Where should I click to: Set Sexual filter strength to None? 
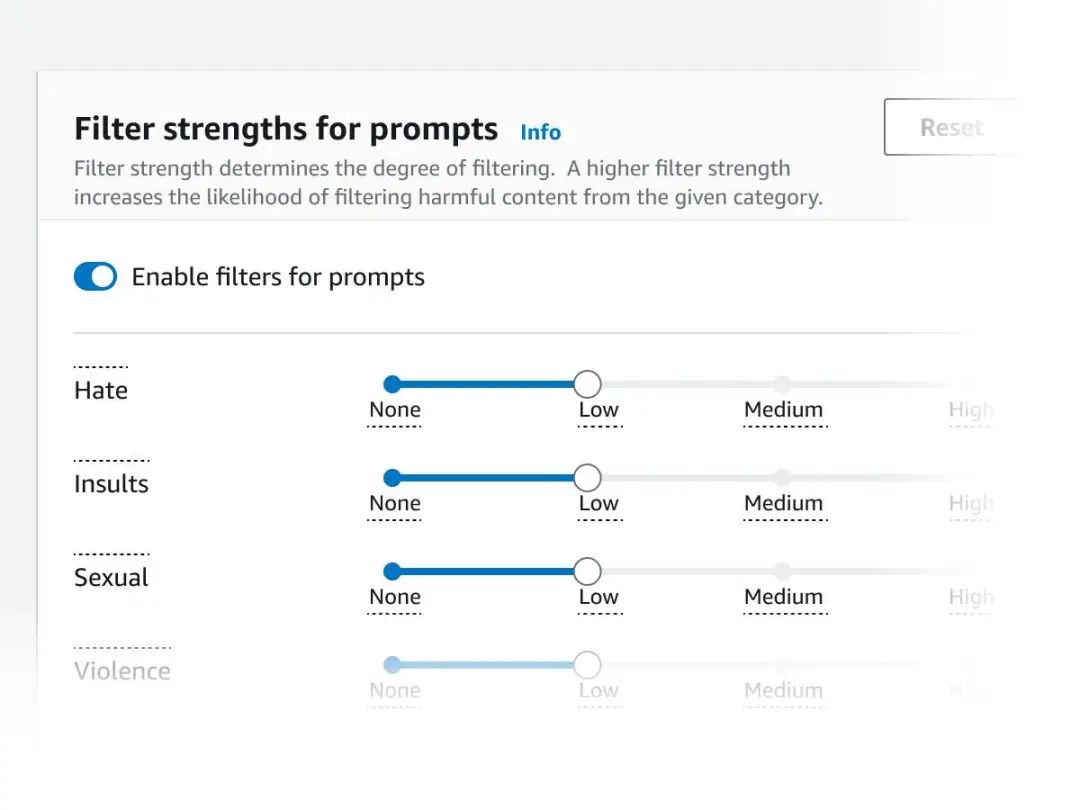click(392, 571)
